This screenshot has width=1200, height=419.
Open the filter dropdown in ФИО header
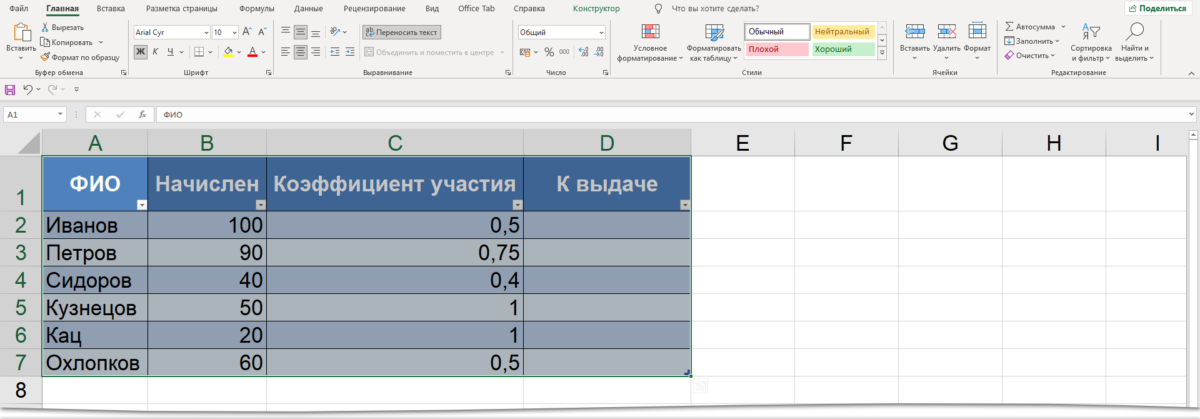(x=140, y=204)
